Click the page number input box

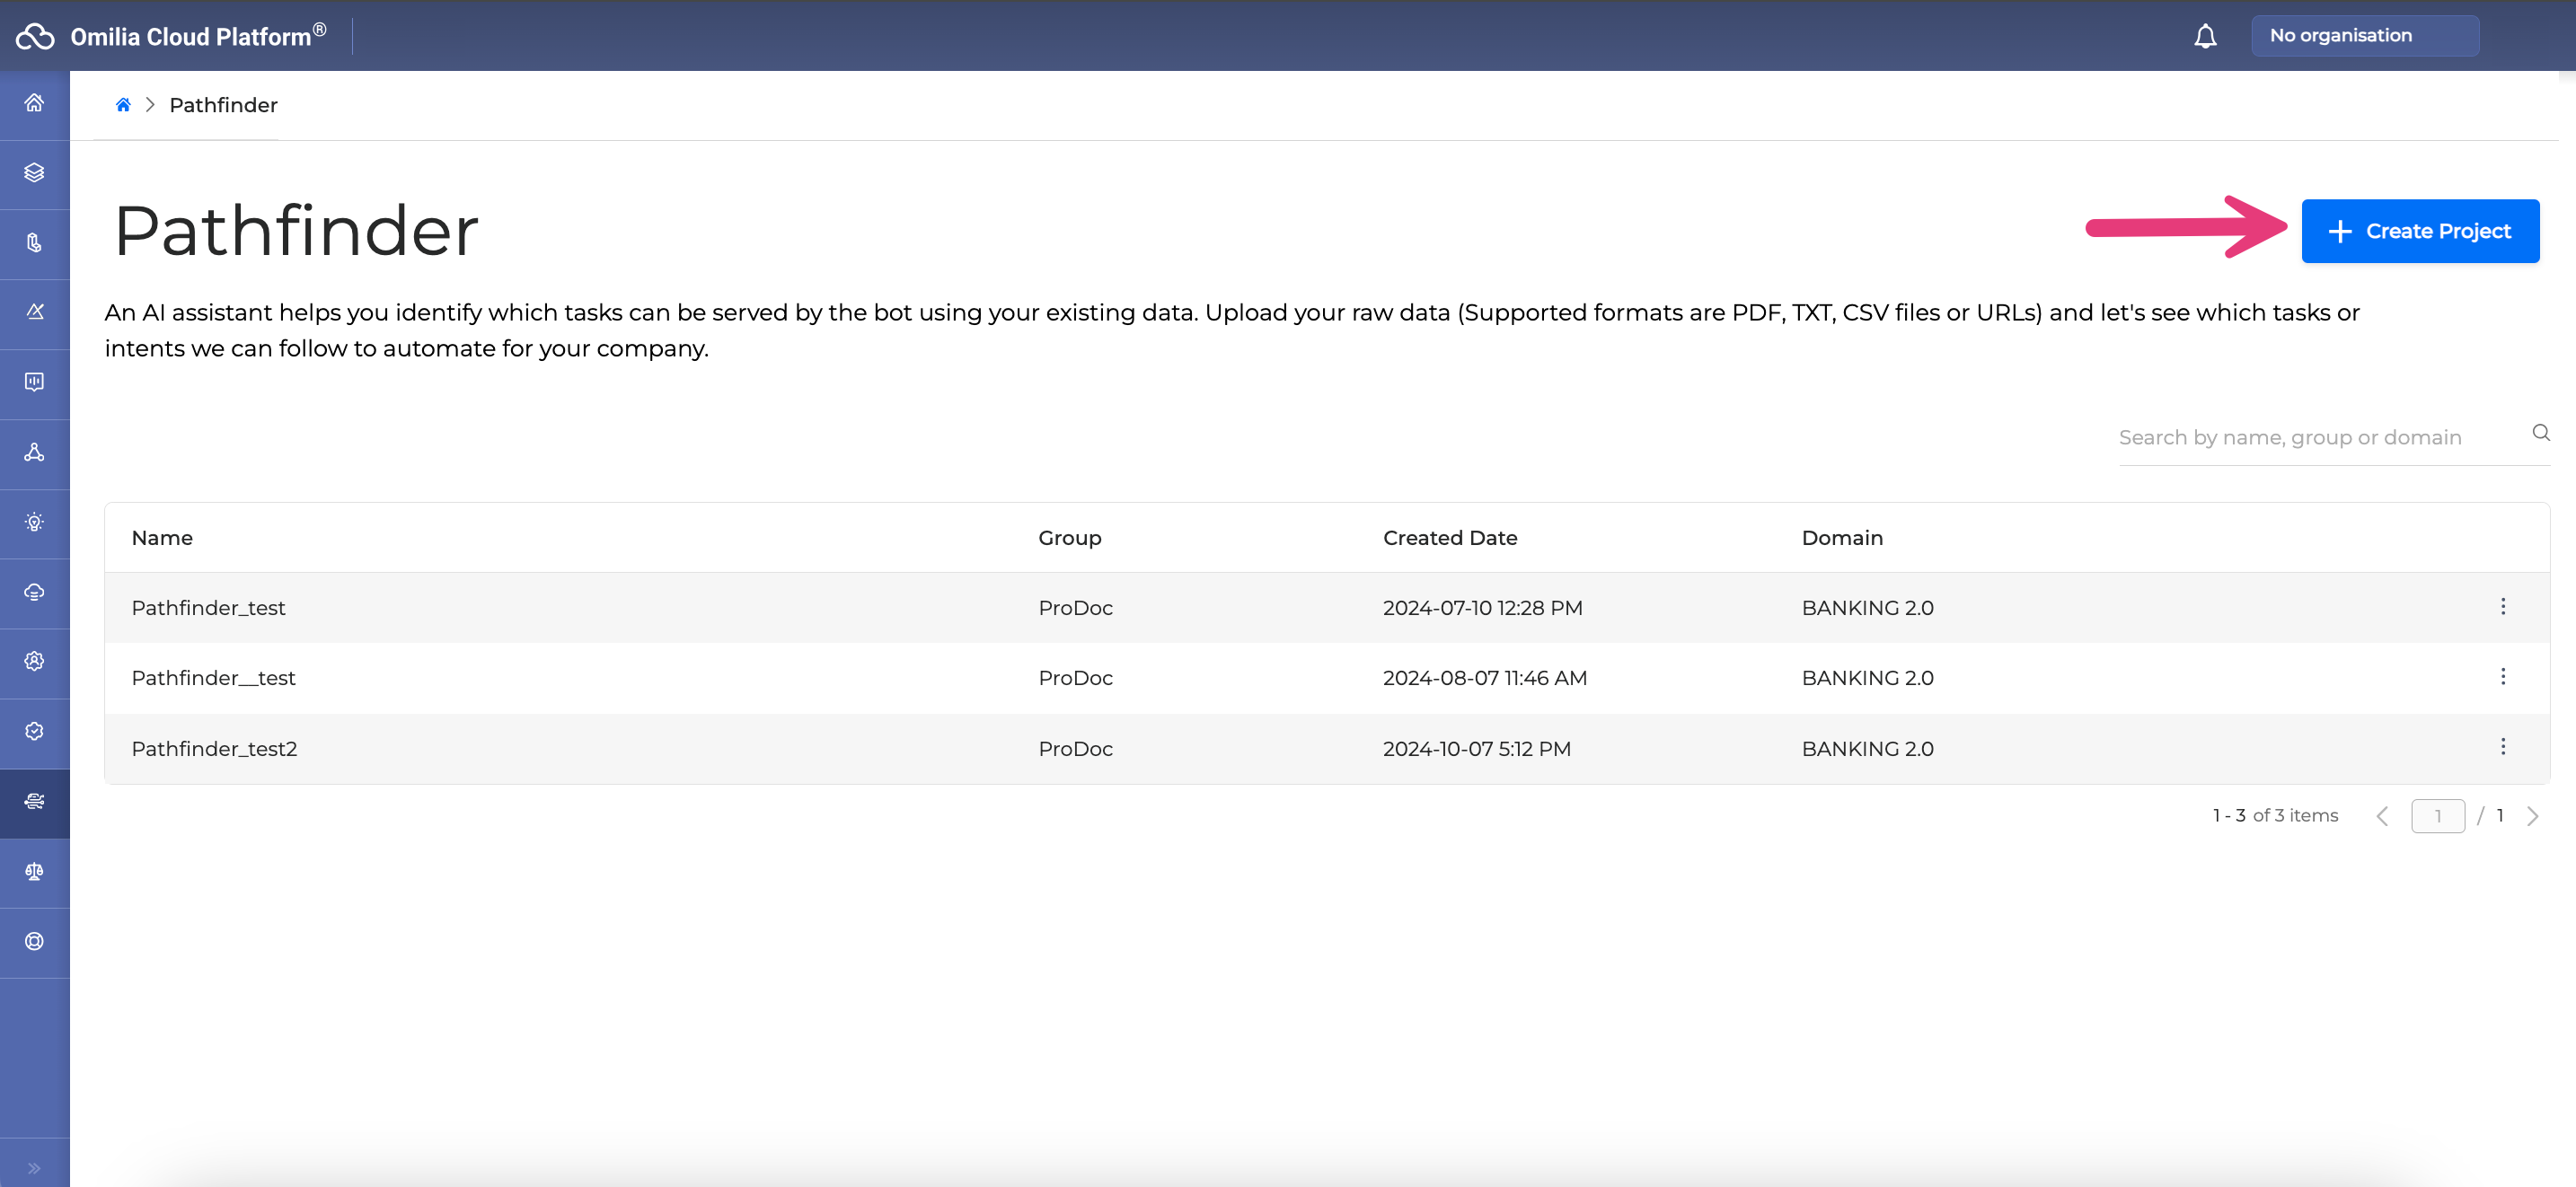point(2437,816)
